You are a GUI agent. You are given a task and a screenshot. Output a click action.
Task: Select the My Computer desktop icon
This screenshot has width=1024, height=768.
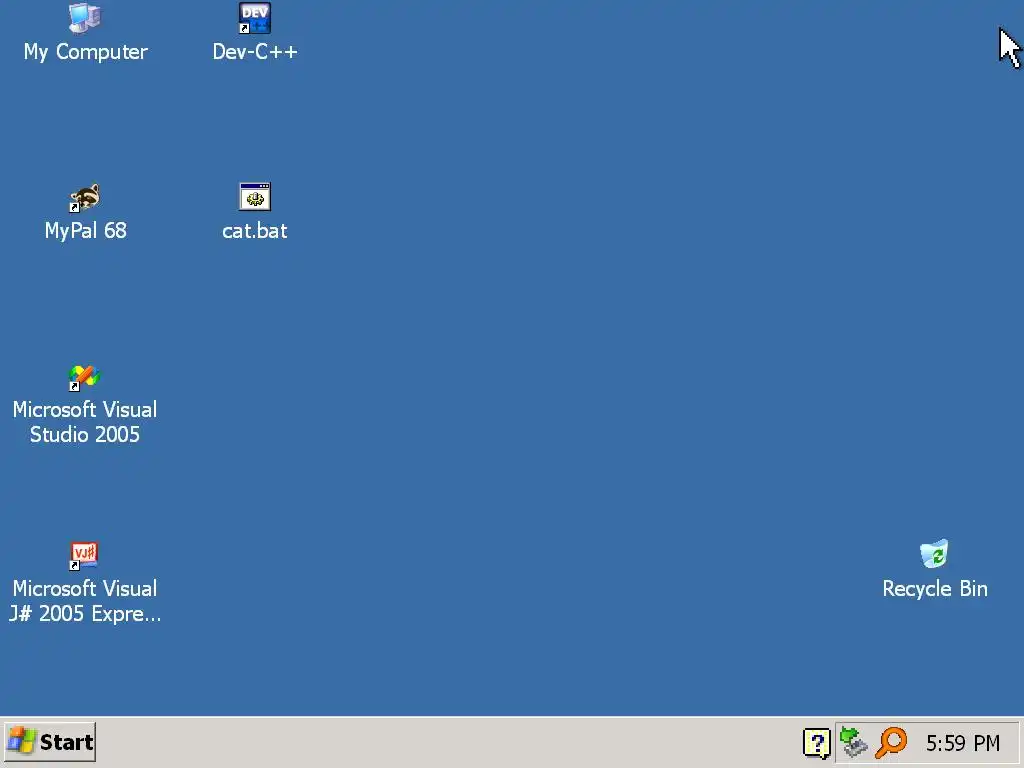coord(85,18)
